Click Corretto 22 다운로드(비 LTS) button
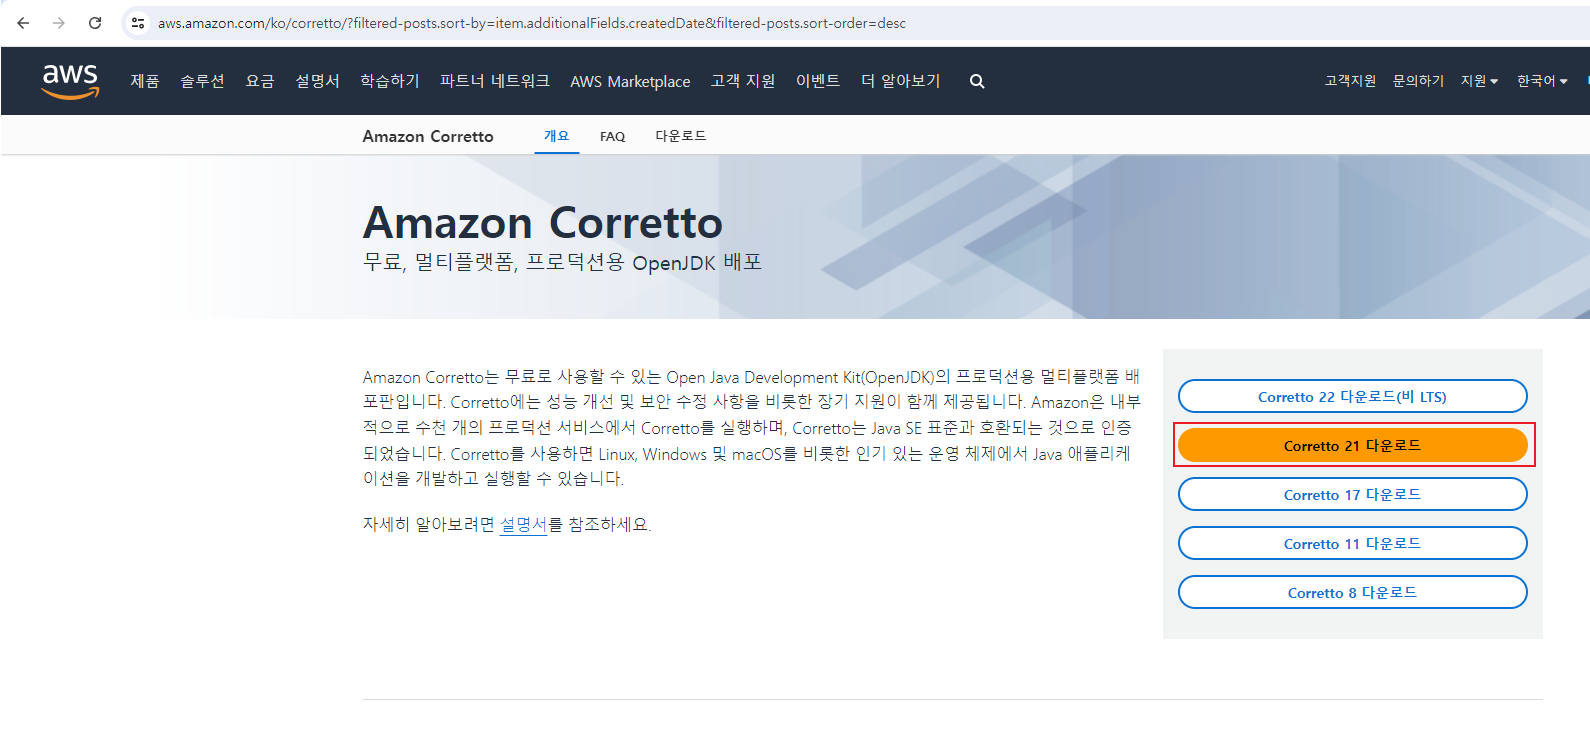Image resolution: width=1590 pixels, height=745 pixels. click(x=1352, y=396)
